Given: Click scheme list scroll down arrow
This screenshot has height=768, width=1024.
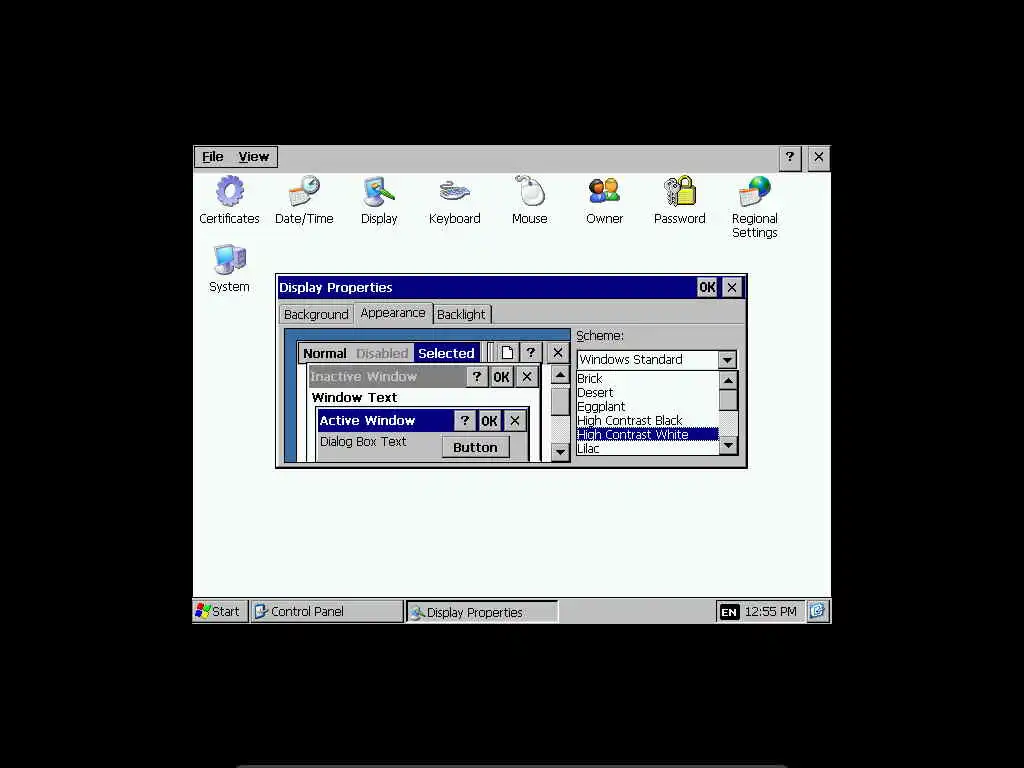Looking at the screenshot, I should click(x=728, y=446).
